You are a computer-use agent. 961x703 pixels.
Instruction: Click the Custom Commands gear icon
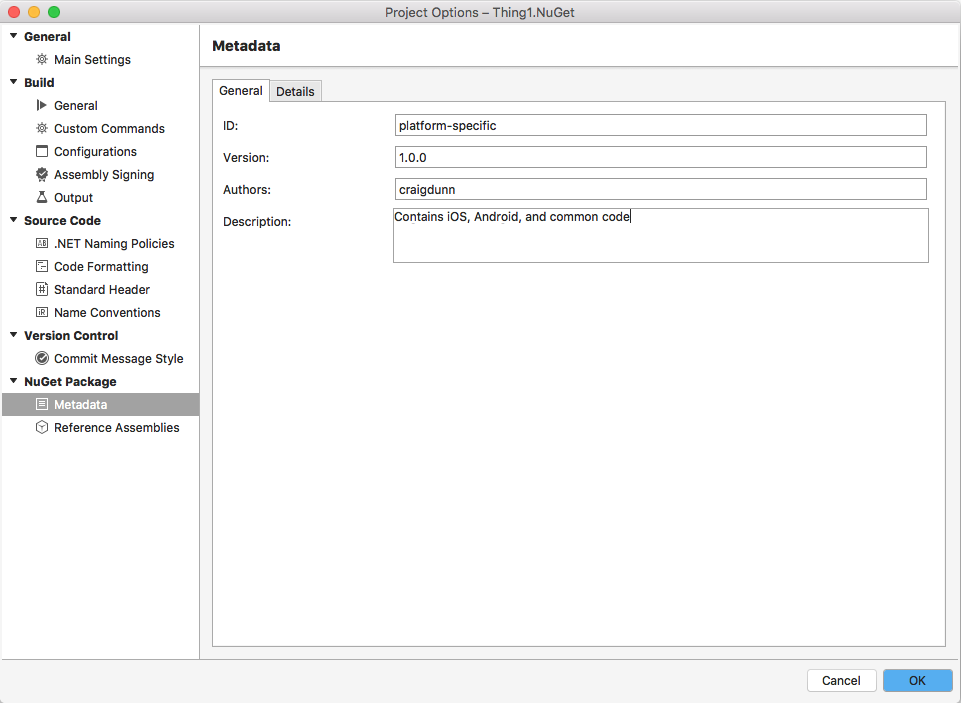point(42,129)
